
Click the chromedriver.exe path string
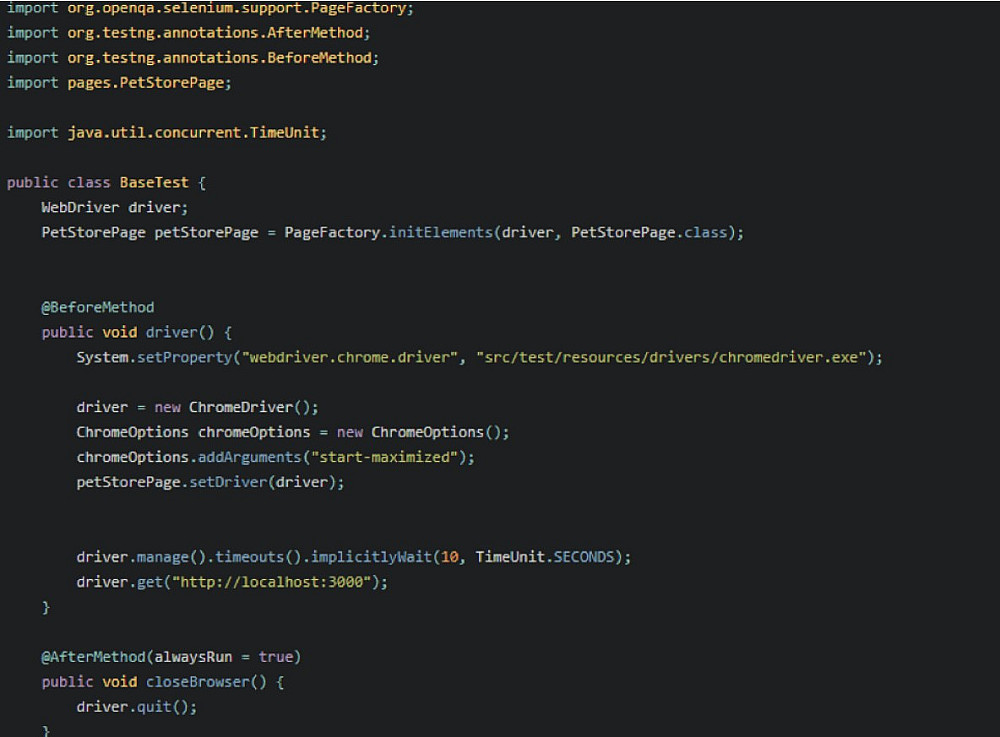(x=671, y=357)
